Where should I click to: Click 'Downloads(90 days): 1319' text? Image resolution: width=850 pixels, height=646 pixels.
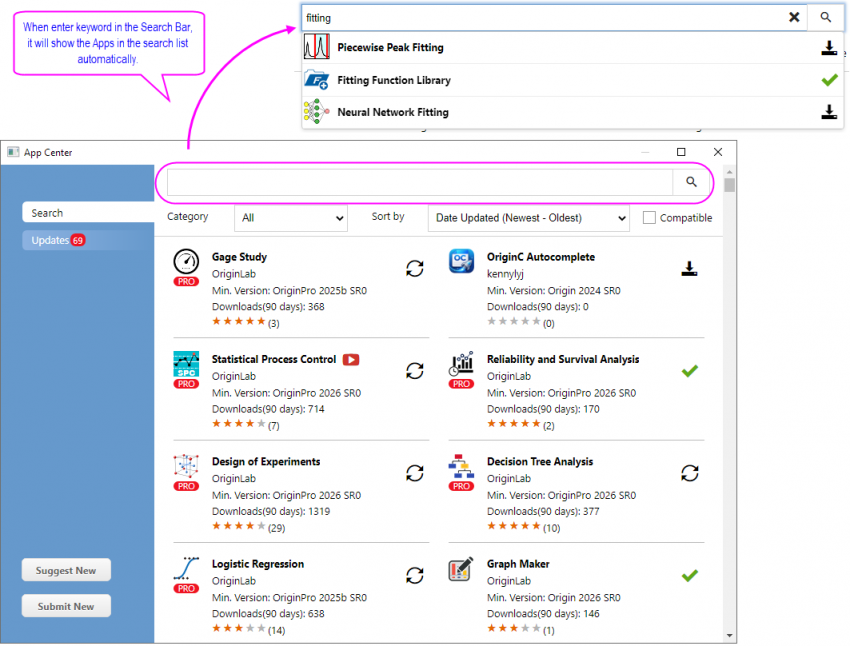point(271,512)
